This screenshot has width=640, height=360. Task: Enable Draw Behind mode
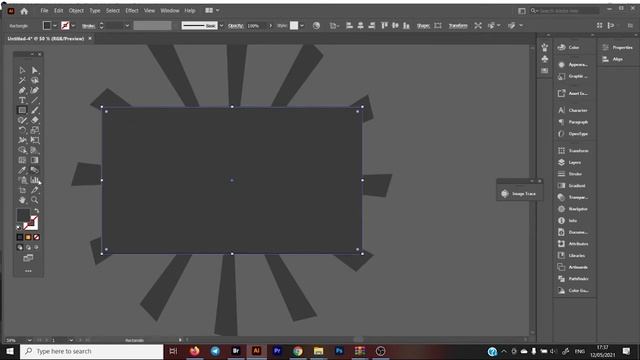[x=28, y=247]
